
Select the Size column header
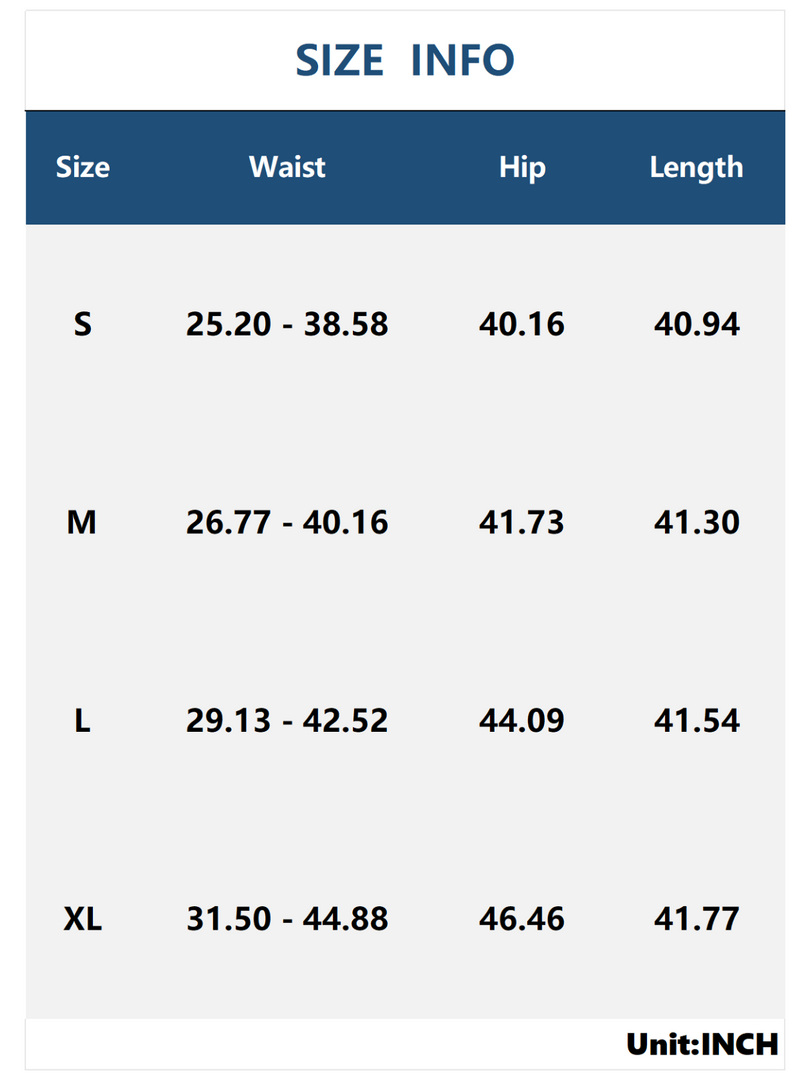pos(83,167)
